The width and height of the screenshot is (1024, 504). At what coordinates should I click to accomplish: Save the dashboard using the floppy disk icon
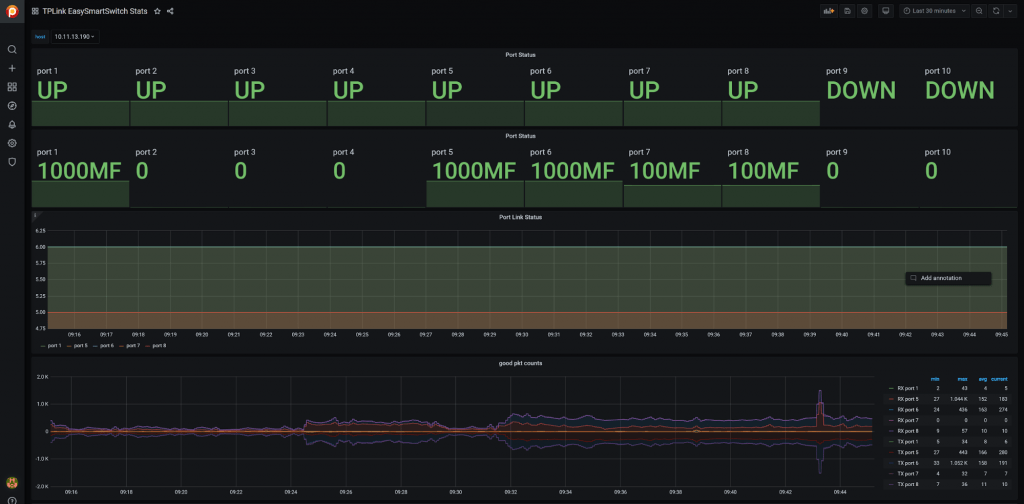coord(847,11)
